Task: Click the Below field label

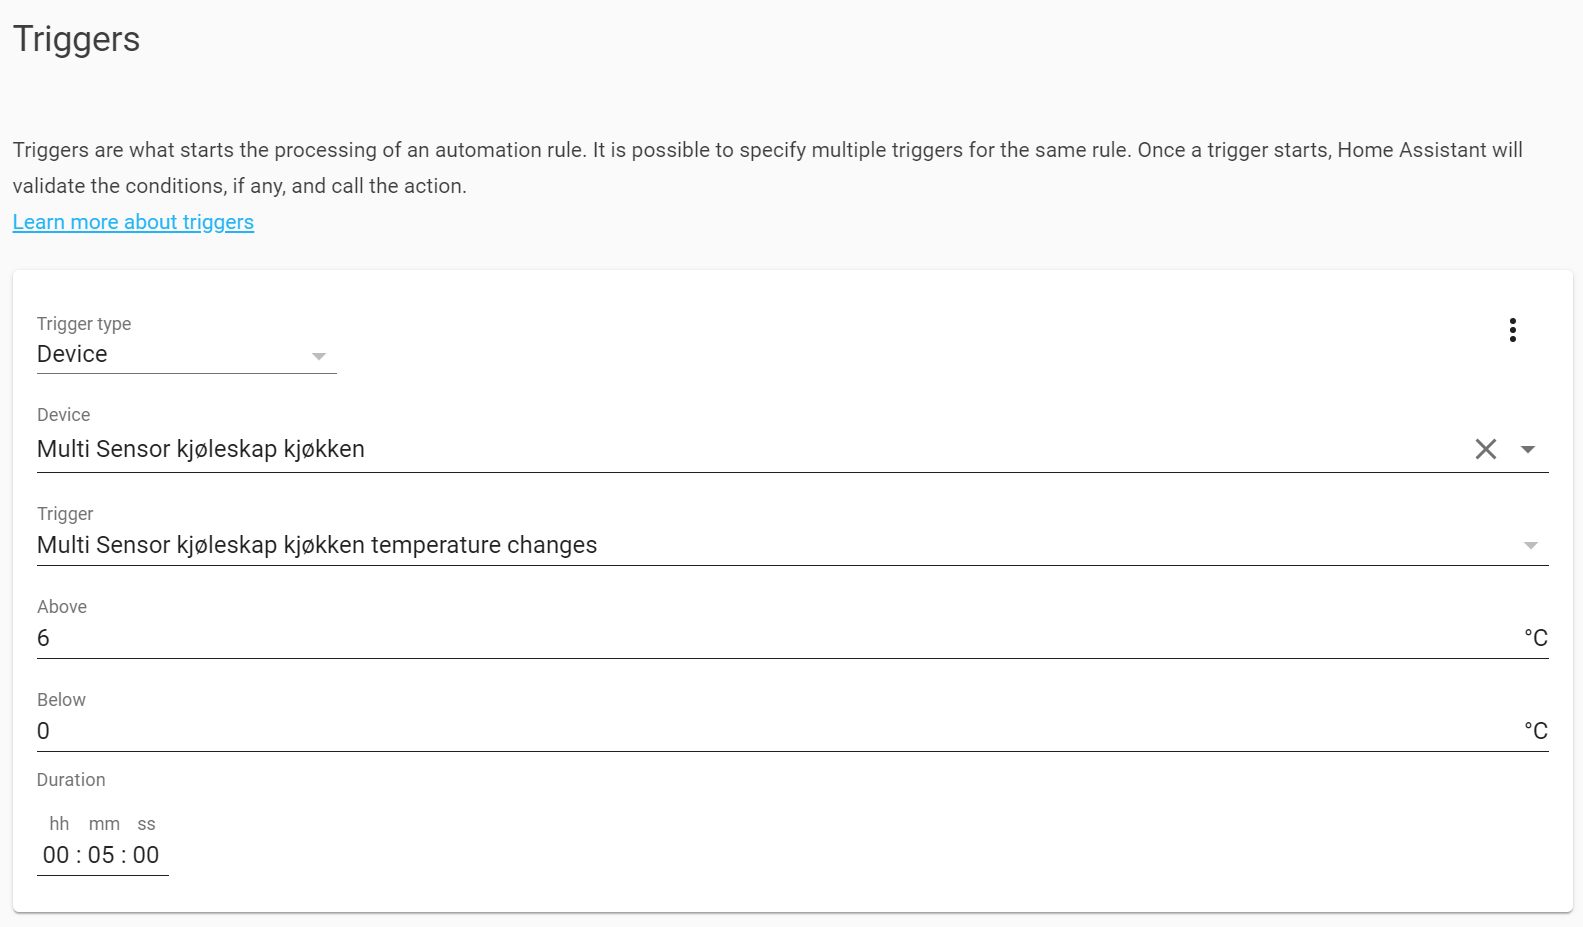Action: pyautogui.click(x=61, y=700)
